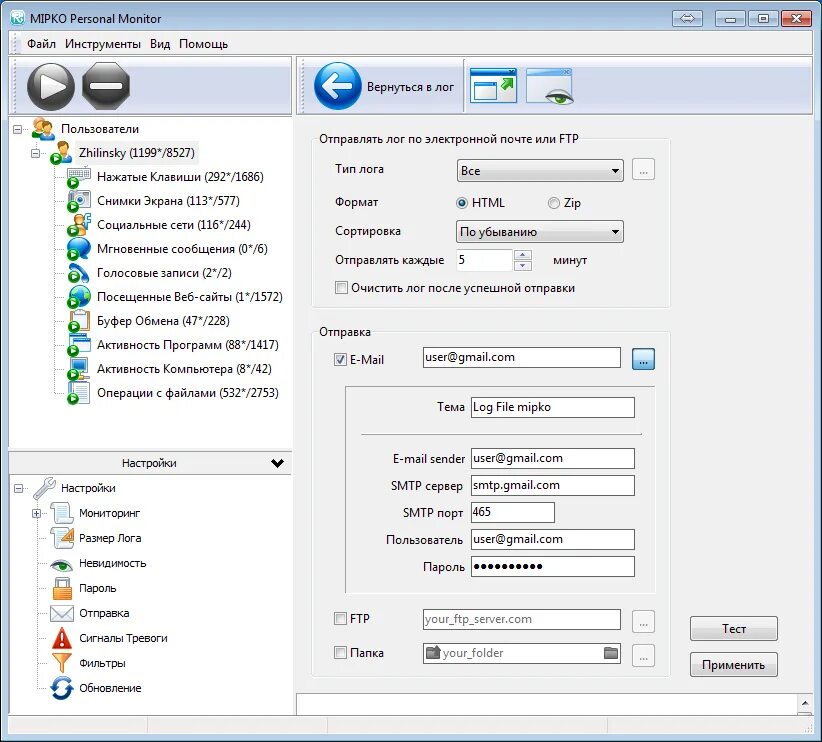This screenshot has width=822, height=742.
Task: Check the Очистить лог после успешной отправки option
Action: (340, 287)
